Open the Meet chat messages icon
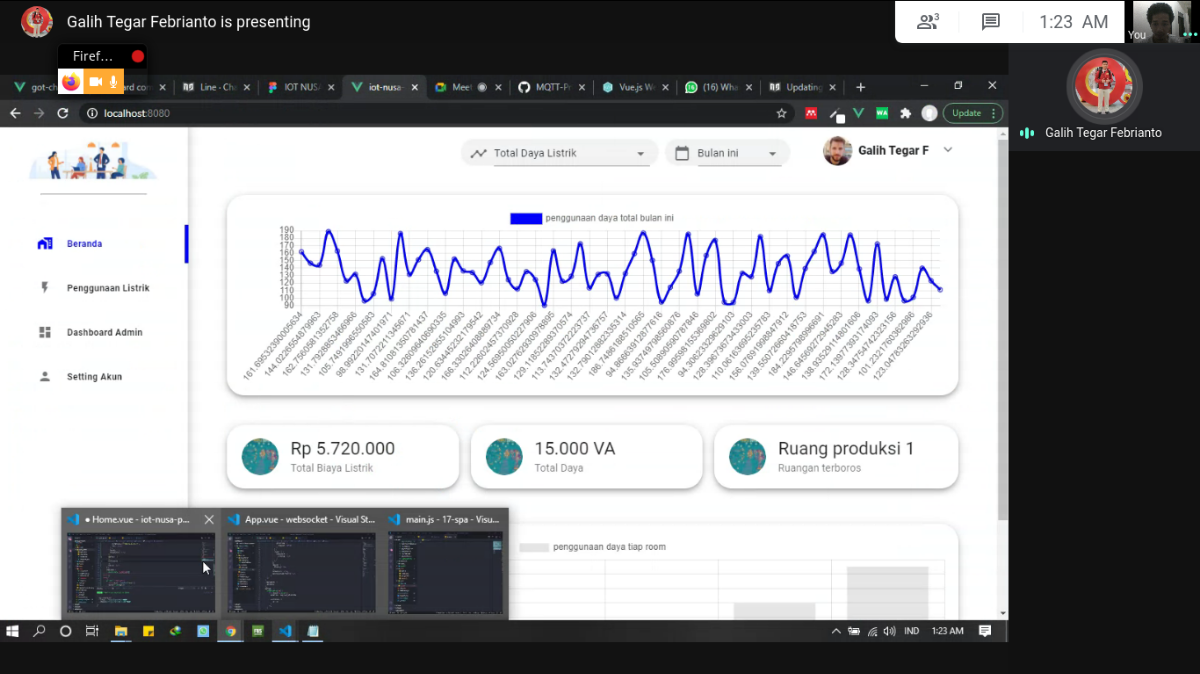This screenshot has width=1200, height=674. (990, 22)
